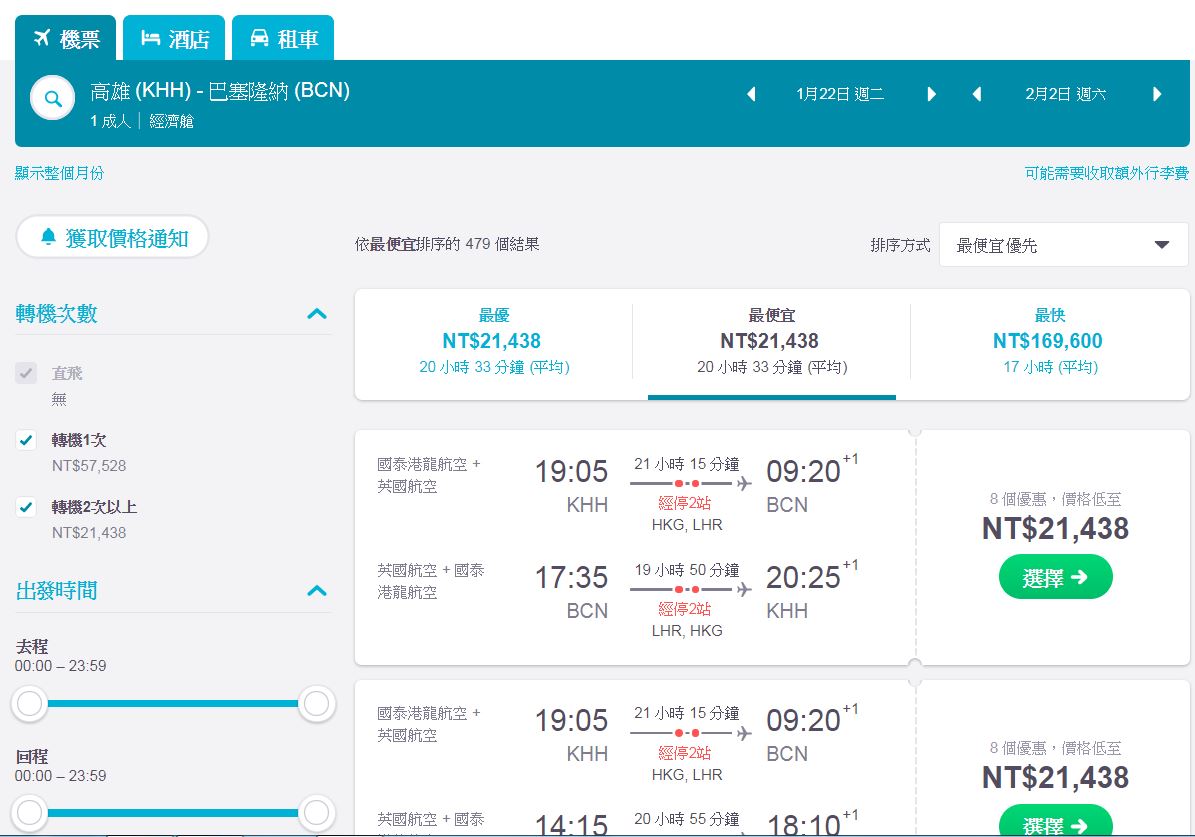This screenshot has width=1195, height=837.
Task: Click the bell icon on price alert
Action: tap(48, 236)
